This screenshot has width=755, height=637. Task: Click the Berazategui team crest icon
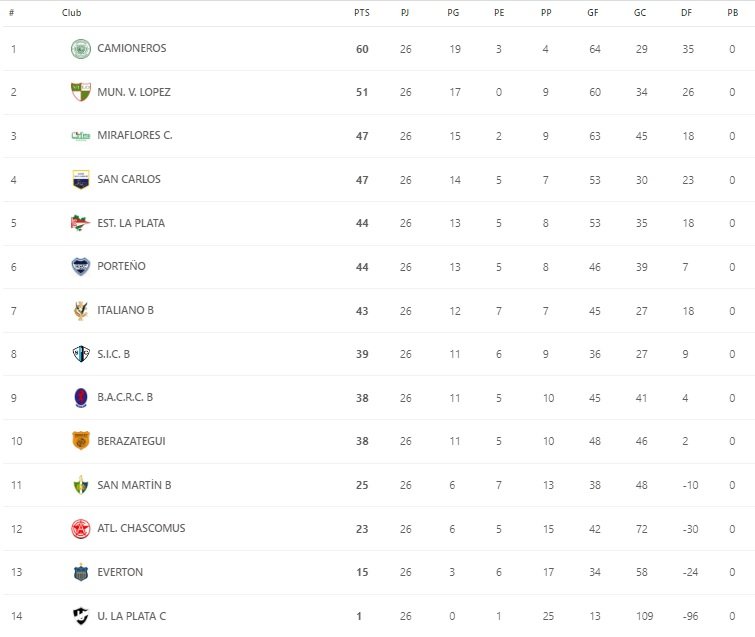tap(81, 441)
